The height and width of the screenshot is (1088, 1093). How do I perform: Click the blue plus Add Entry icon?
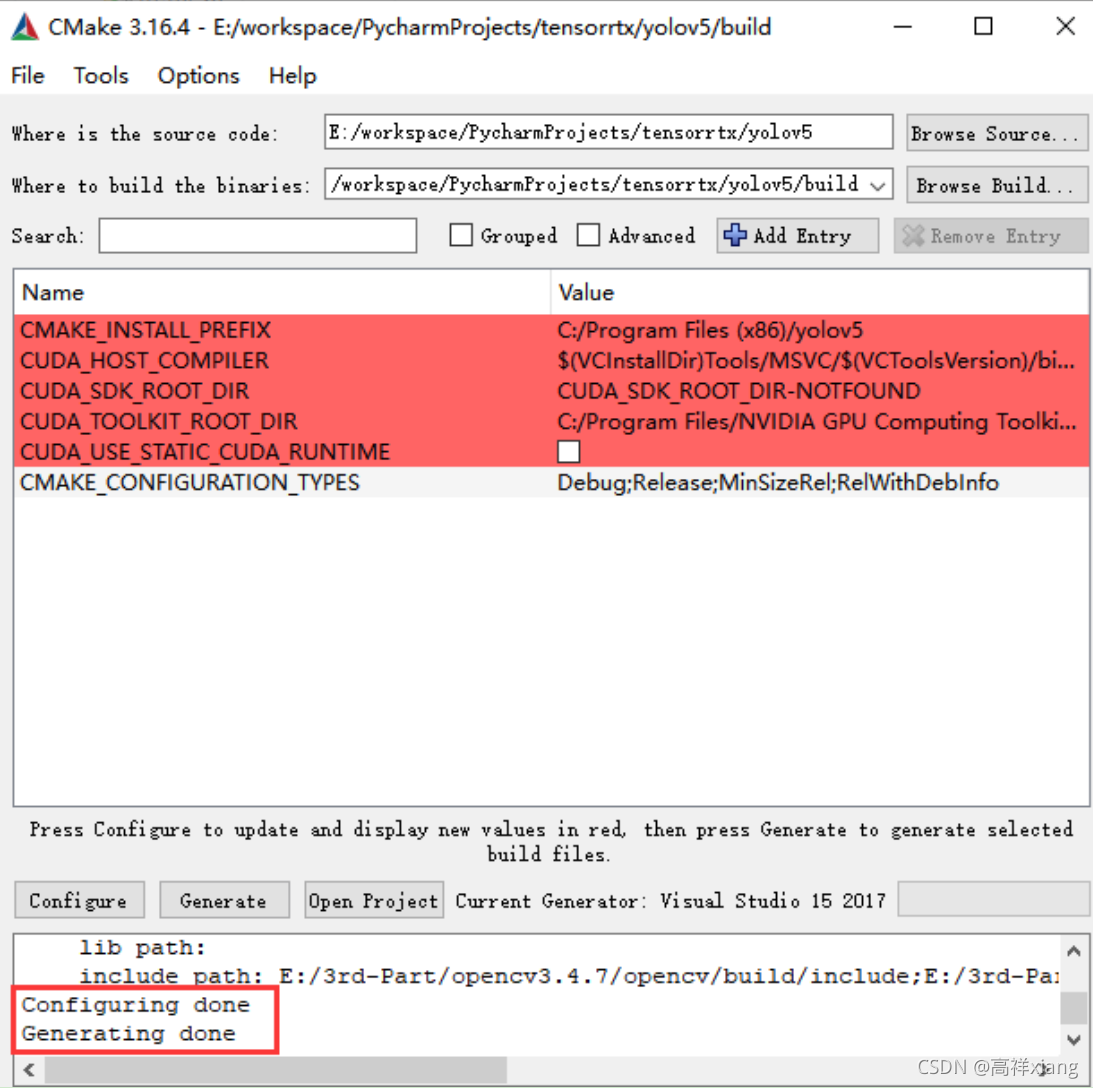[x=735, y=236]
